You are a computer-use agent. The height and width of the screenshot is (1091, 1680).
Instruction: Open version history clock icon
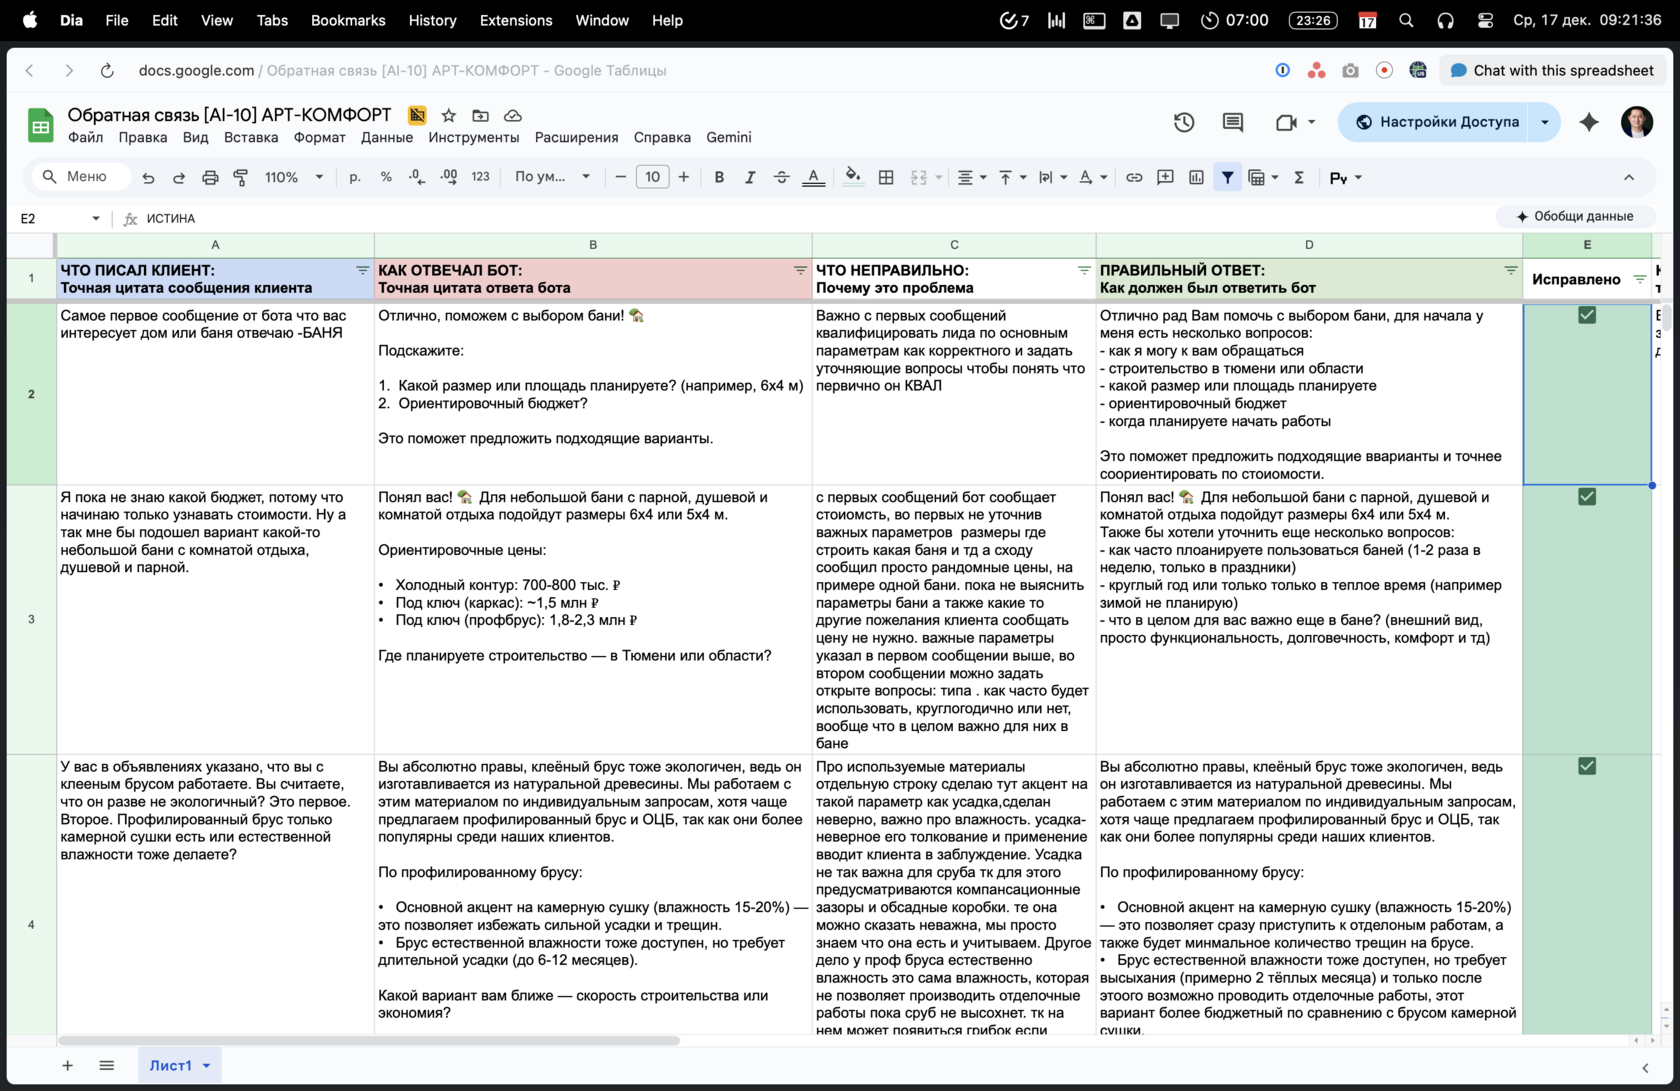(x=1184, y=122)
